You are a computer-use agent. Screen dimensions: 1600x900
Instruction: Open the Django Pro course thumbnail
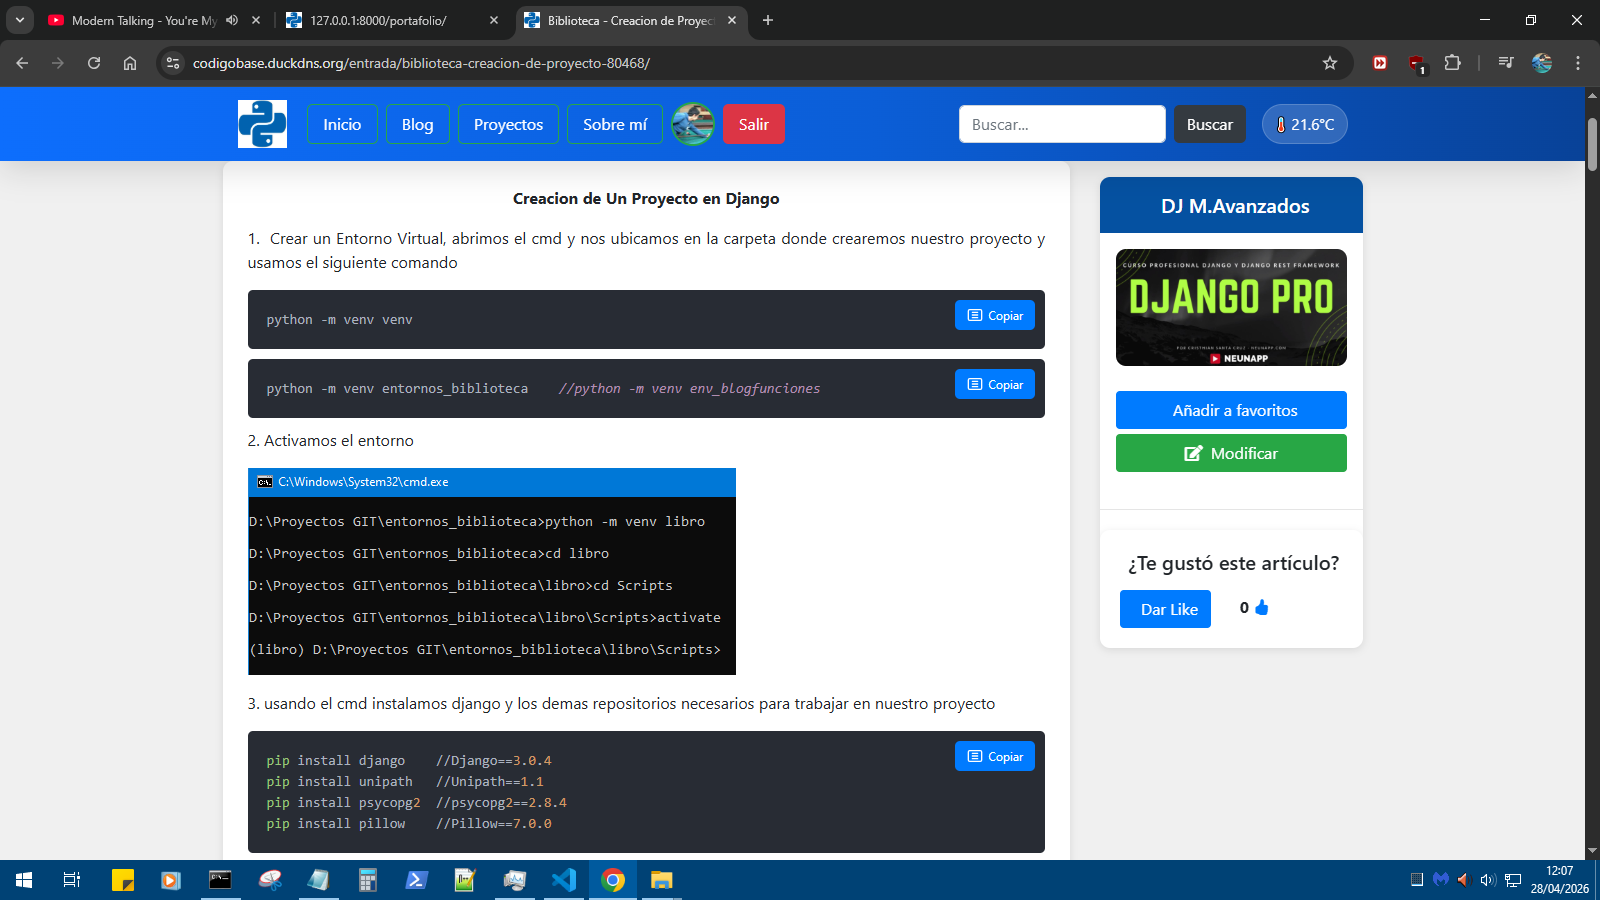[x=1231, y=307]
